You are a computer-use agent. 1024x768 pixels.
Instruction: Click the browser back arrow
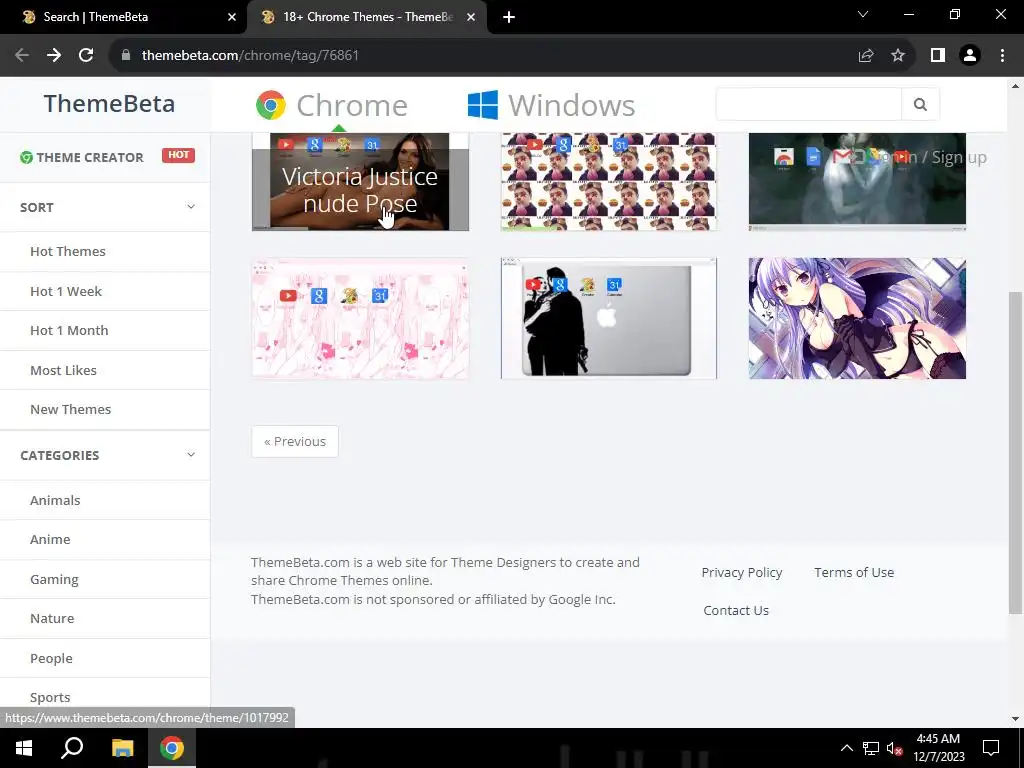(22, 56)
